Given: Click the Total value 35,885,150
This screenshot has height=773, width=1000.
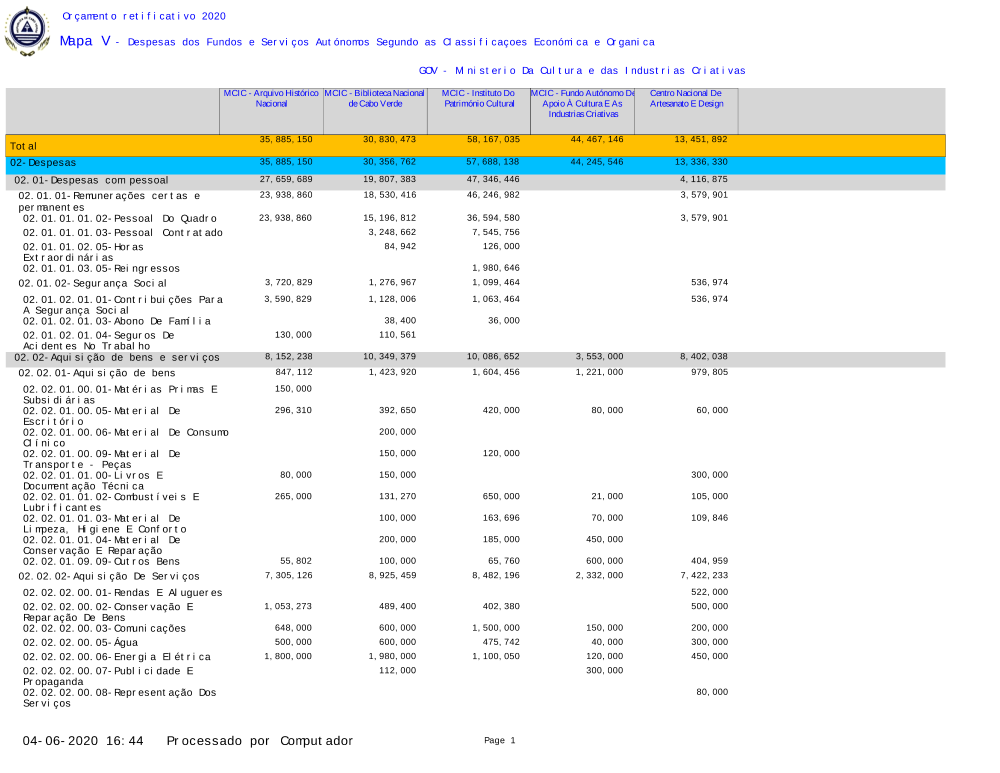Looking at the screenshot, I should (286, 139).
